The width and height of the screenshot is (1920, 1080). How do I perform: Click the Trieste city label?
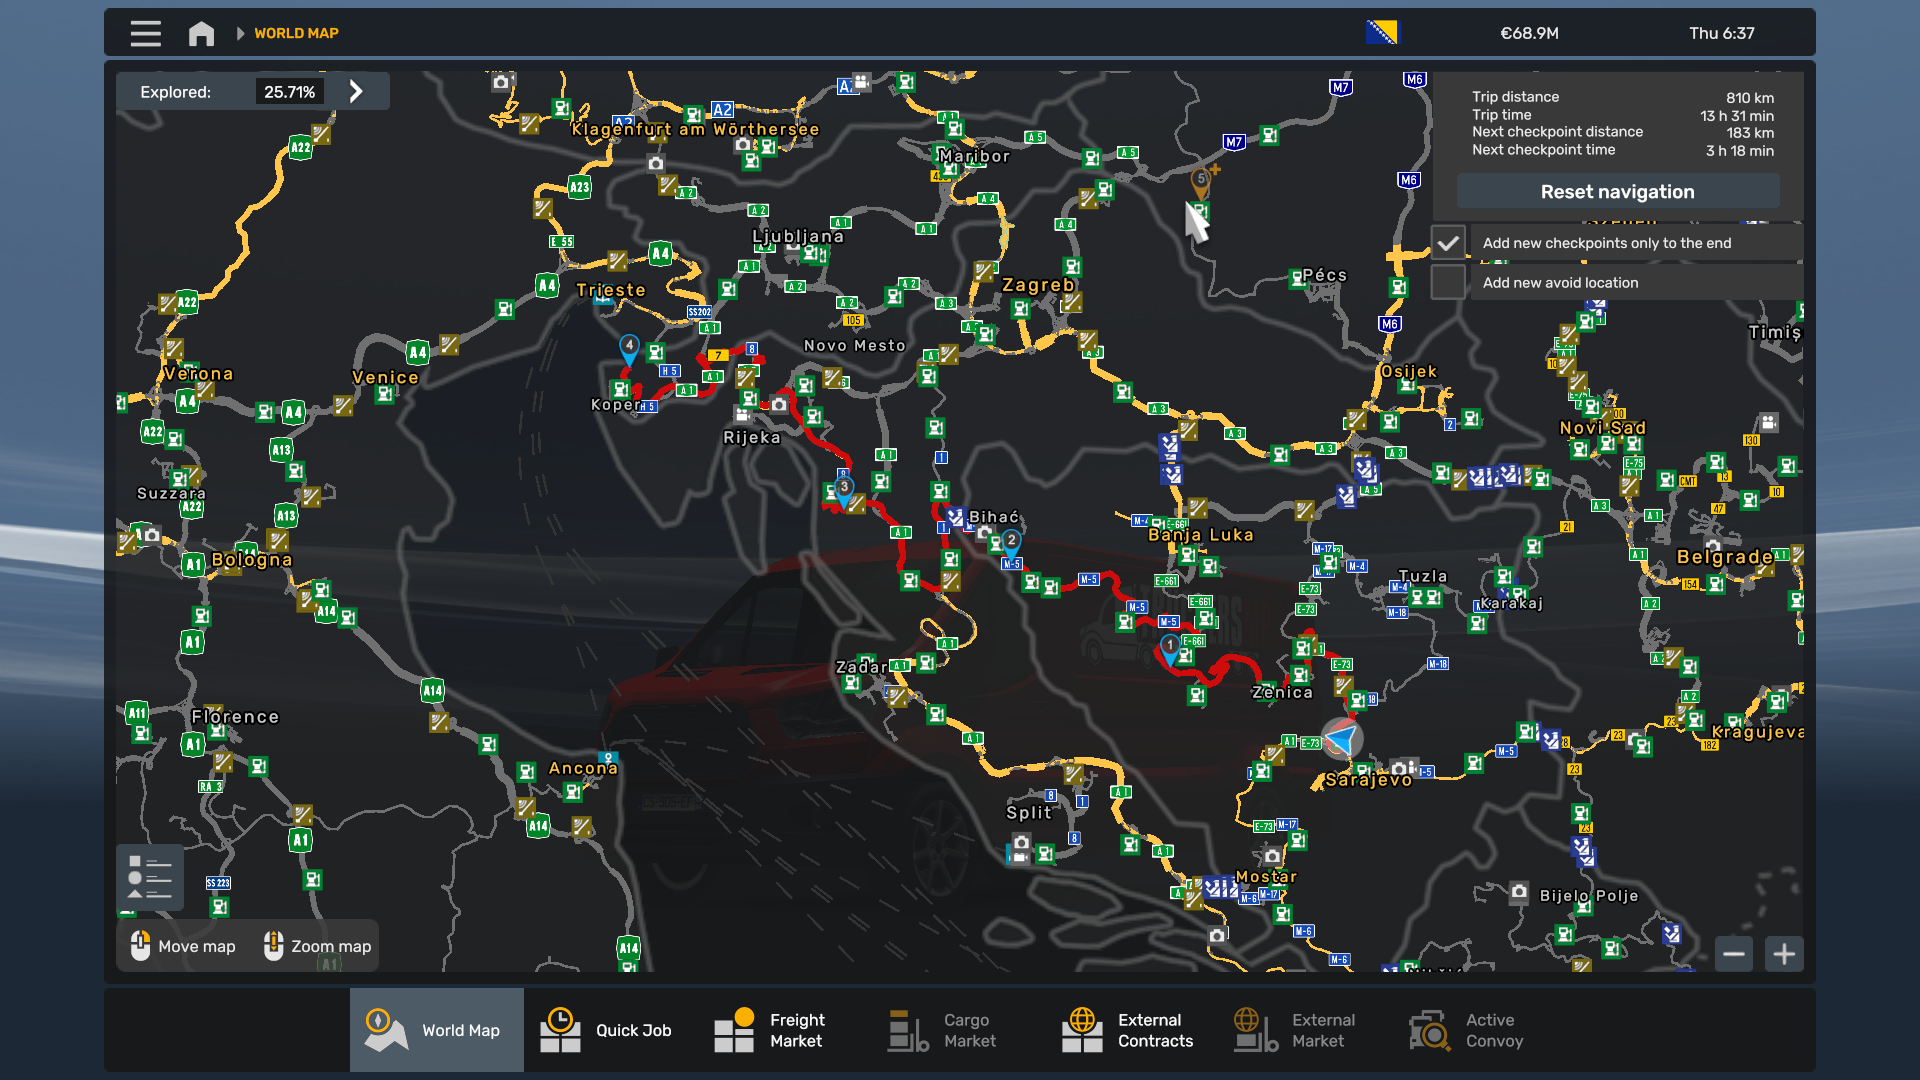pyautogui.click(x=611, y=290)
